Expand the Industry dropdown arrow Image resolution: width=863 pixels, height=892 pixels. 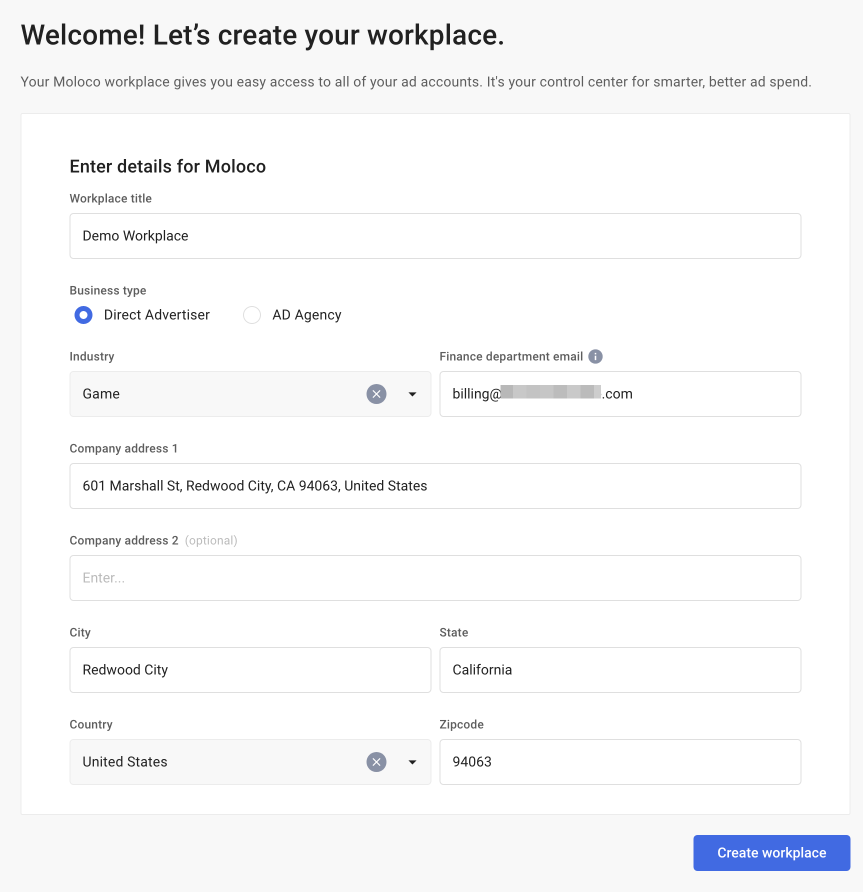pyautogui.click(x=412, y=394)
